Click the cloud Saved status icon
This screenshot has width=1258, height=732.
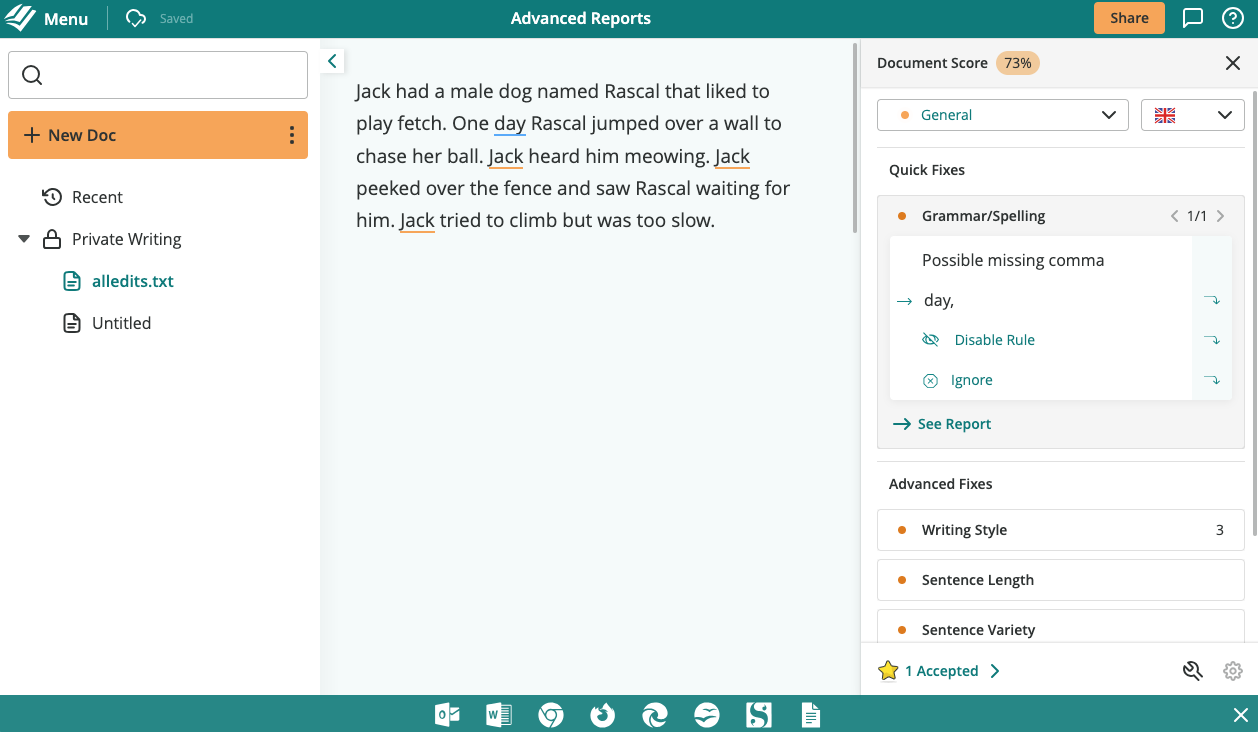click(x=136, y=18)
